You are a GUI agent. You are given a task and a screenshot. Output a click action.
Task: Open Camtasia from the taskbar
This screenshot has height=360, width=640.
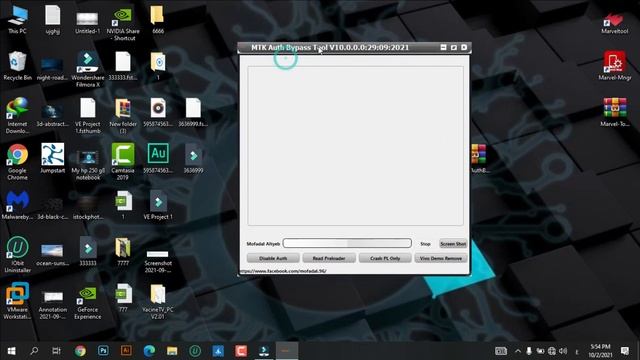[x=241, y=351]
